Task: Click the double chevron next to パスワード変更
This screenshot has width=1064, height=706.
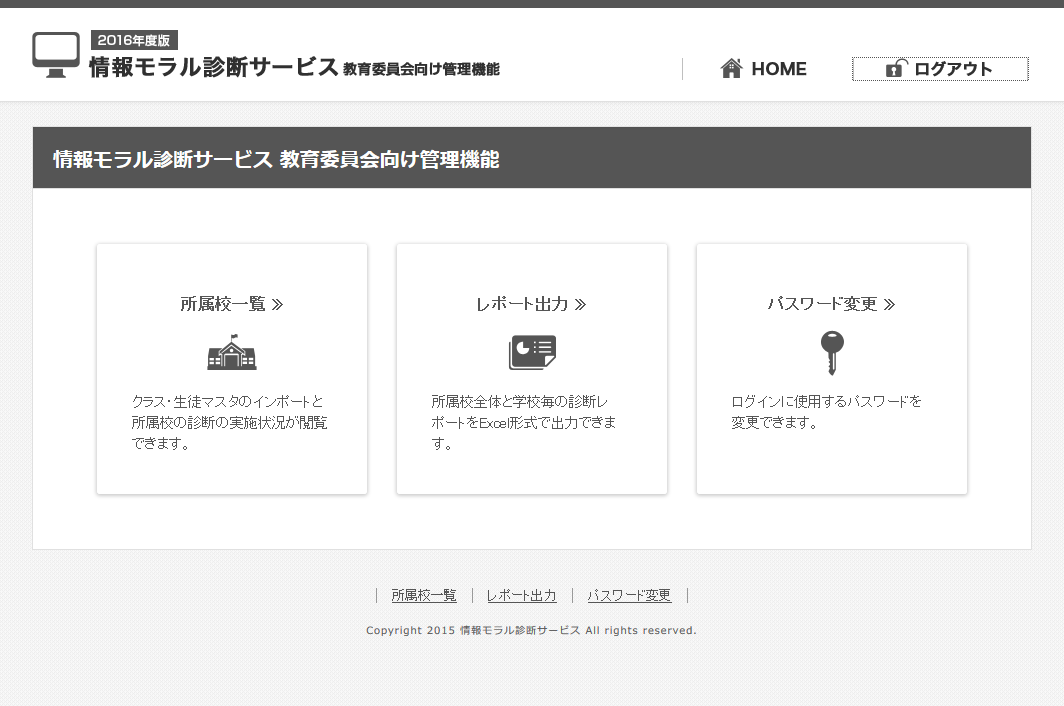Action: point(889,304)
